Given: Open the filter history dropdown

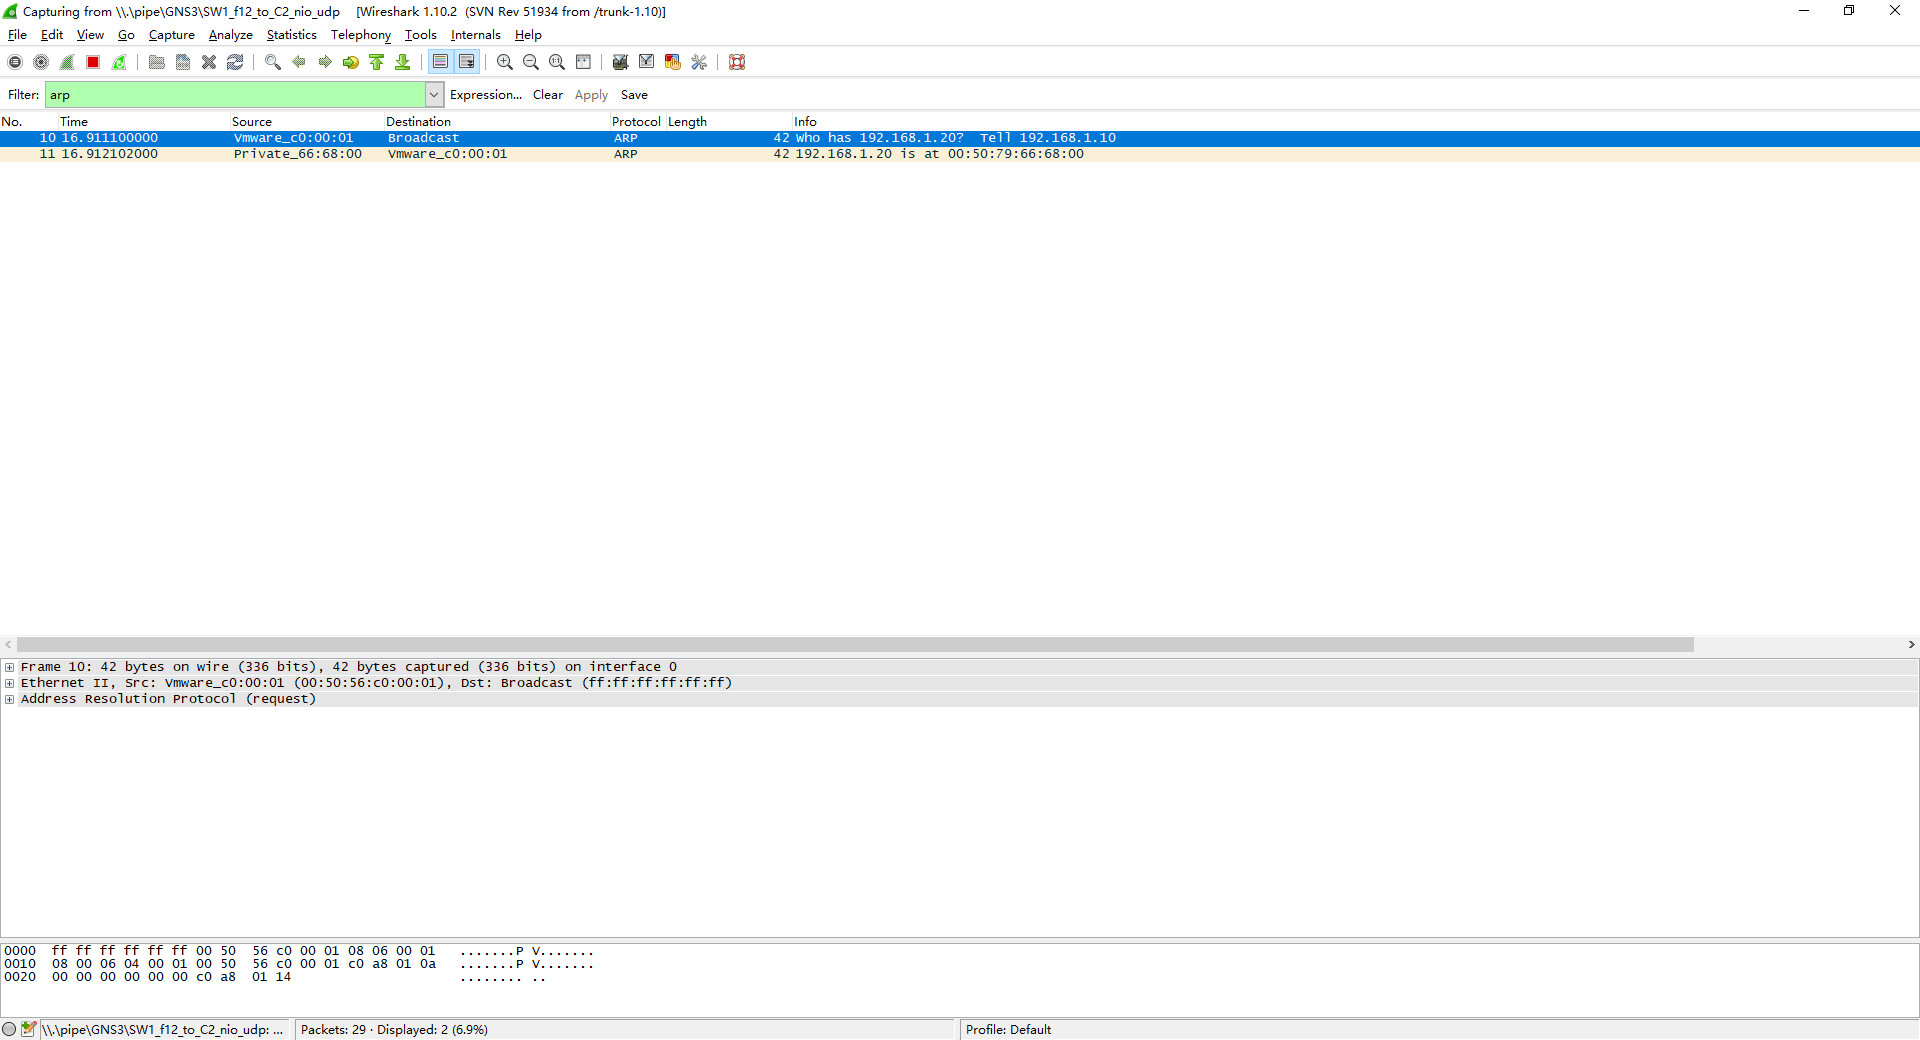Looking at the screenshot, I should pyautogui.click(x=434, y=95).
